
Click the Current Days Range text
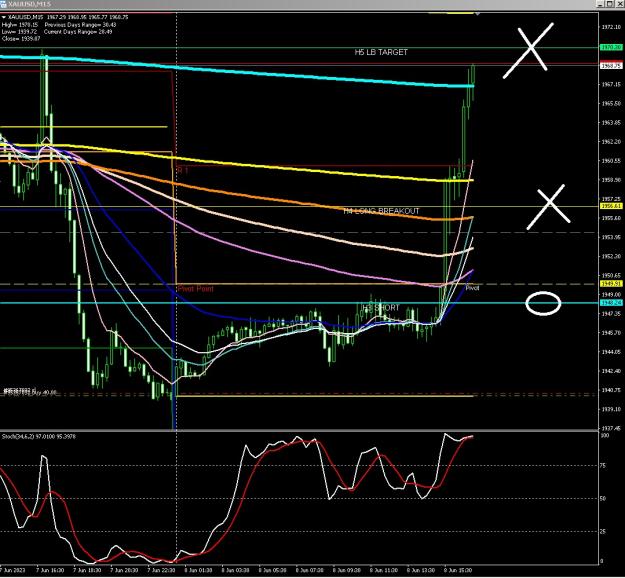coord(78,31)
